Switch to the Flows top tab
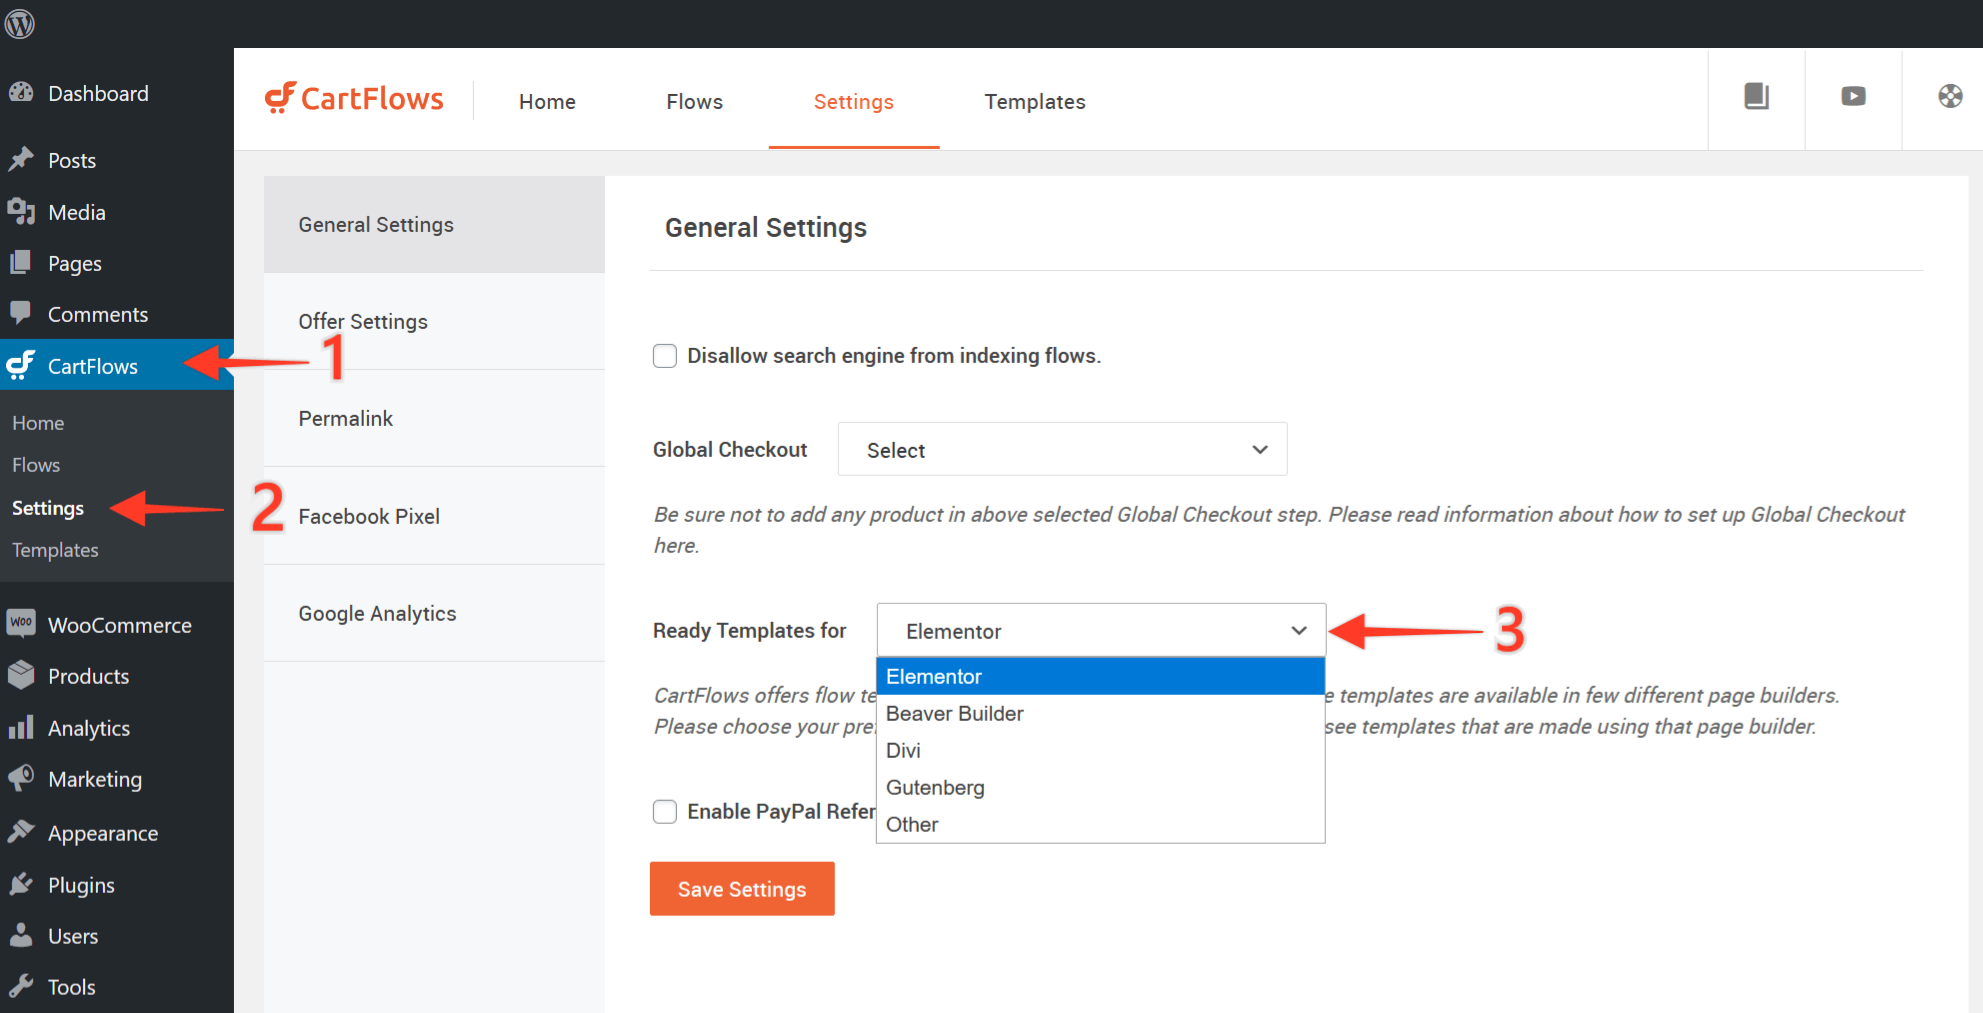1983x1013 pixels. [x=694, y=102]
